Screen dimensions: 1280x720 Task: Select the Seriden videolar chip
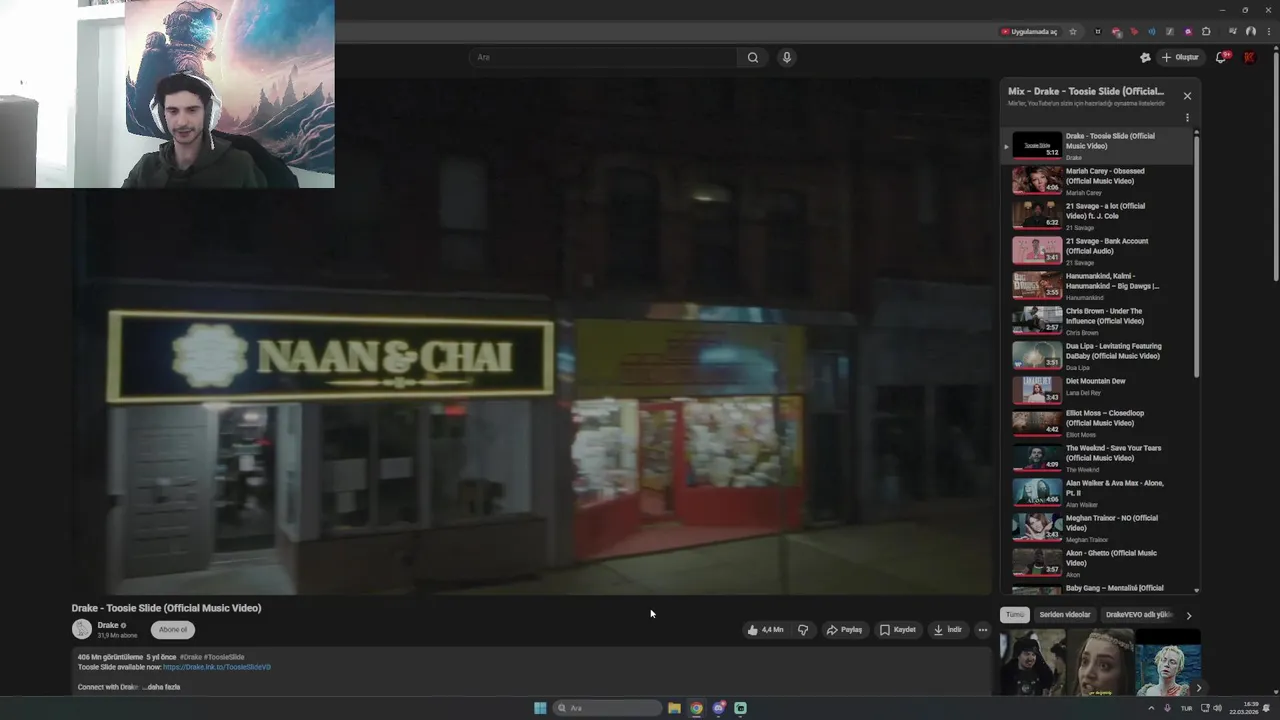(x=1065, y=615)
